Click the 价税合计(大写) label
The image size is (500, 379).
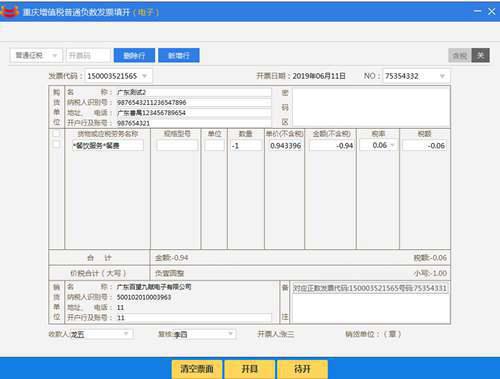click(x=98, y=273)
